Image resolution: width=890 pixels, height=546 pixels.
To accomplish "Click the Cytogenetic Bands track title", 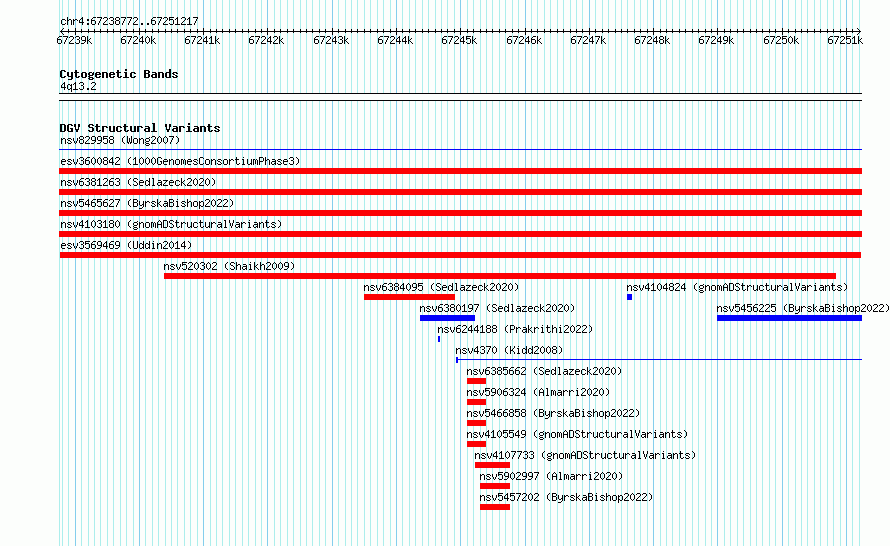I will (x=119, y=74).
